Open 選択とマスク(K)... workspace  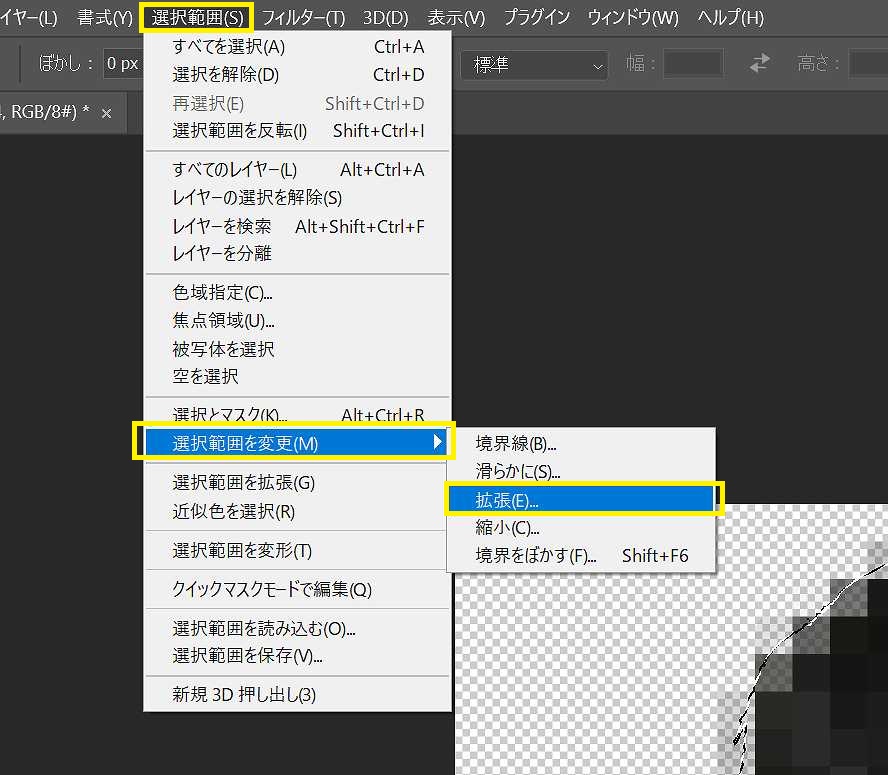click(298, 415)
